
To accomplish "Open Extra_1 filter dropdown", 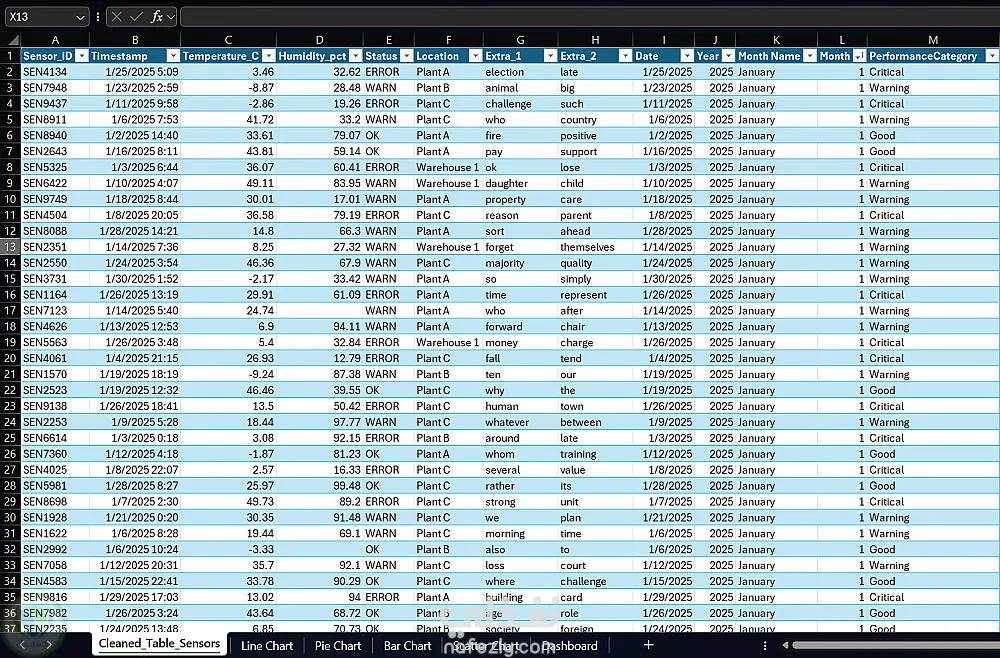I will click(550, 56).
